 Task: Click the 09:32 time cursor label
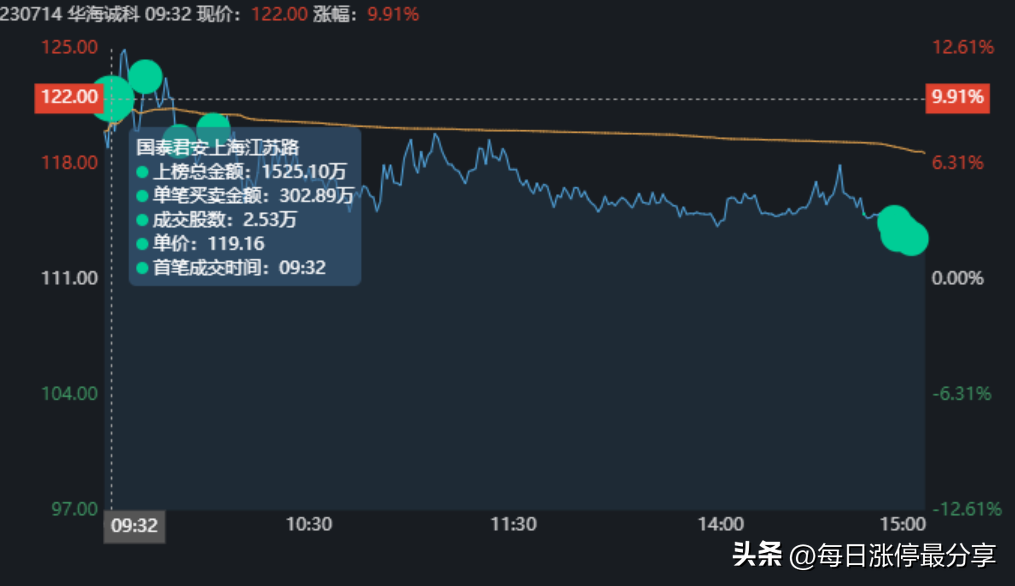tap(135, 526)
